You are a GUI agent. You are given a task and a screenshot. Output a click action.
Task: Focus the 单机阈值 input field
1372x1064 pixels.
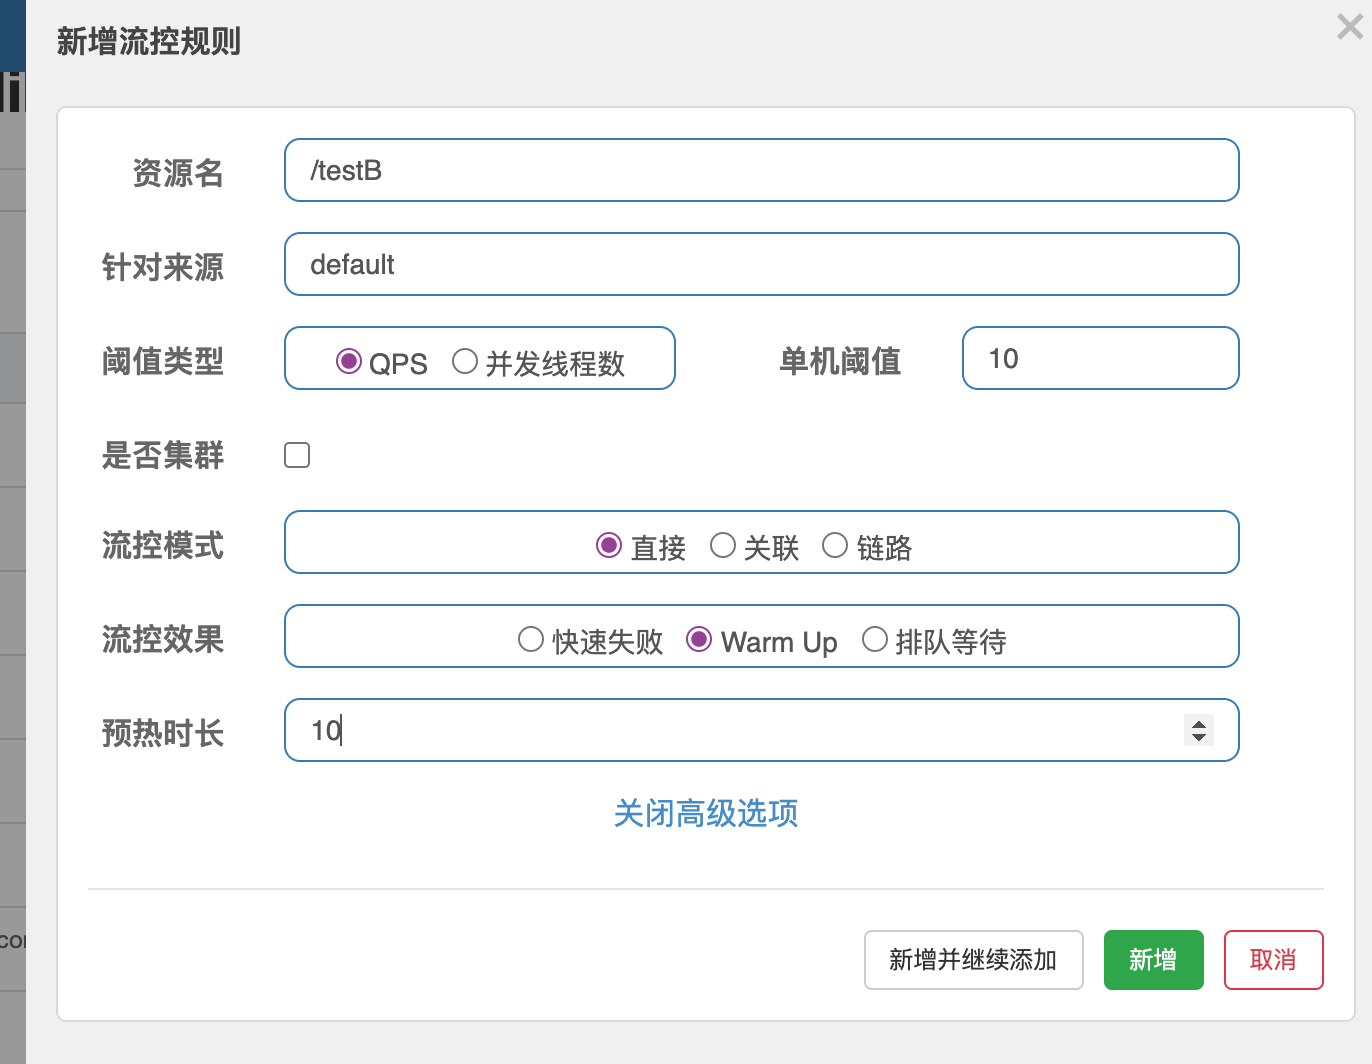tap(1101, 358)
